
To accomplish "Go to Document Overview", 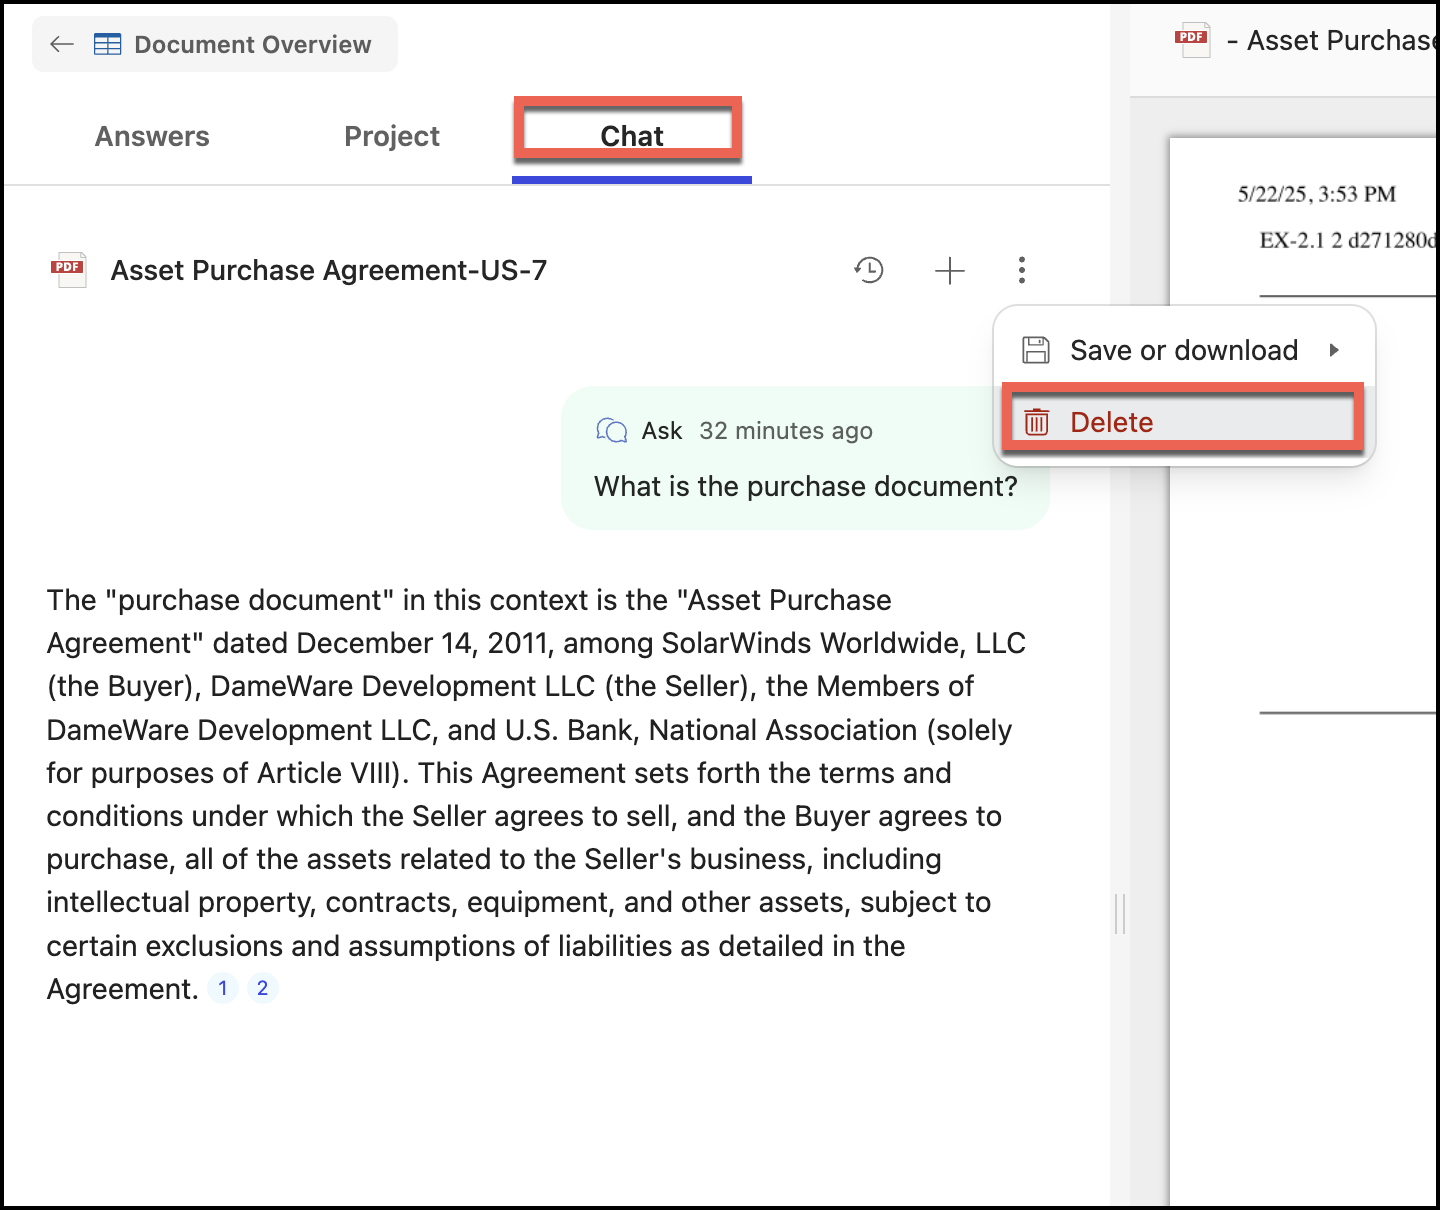I will tap(215, 44).
